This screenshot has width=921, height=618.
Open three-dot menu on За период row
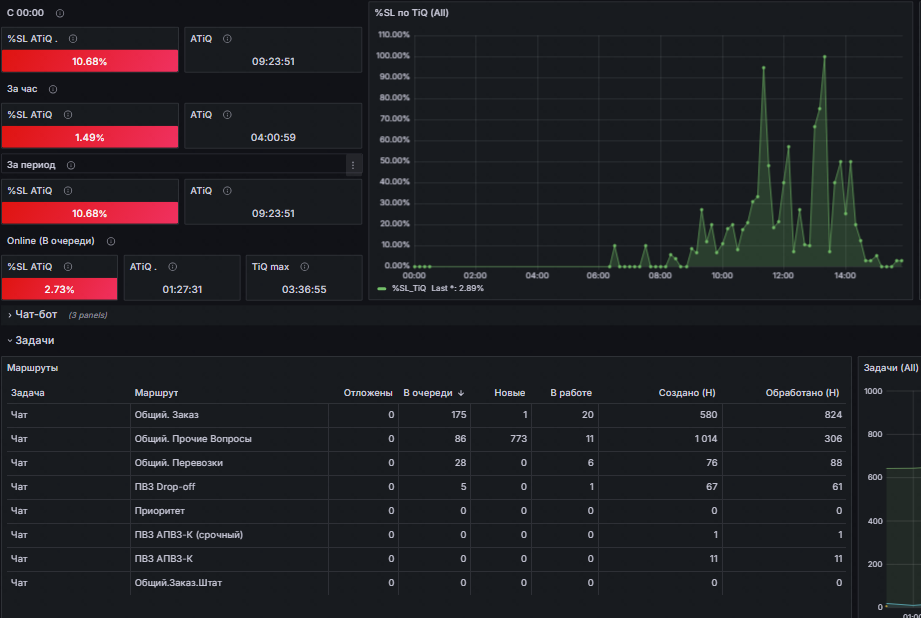(353, 165)
